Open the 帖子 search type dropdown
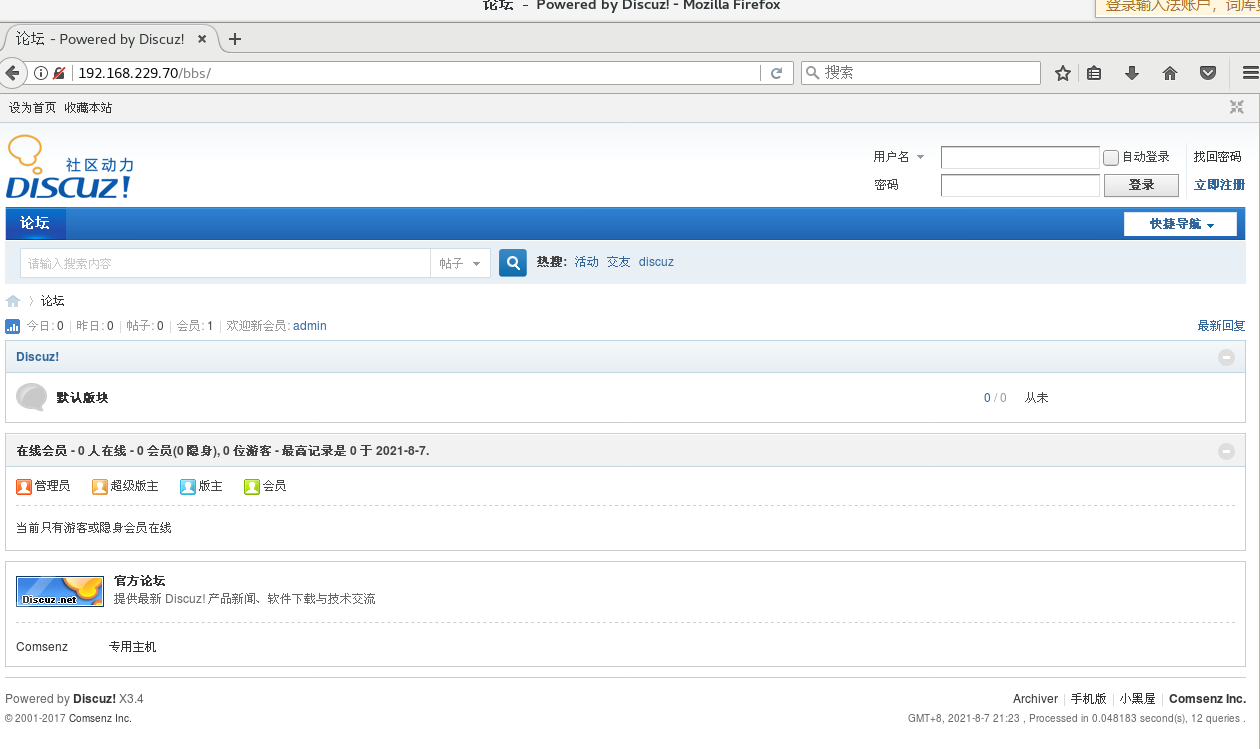1260x749 pixels. 460,263
